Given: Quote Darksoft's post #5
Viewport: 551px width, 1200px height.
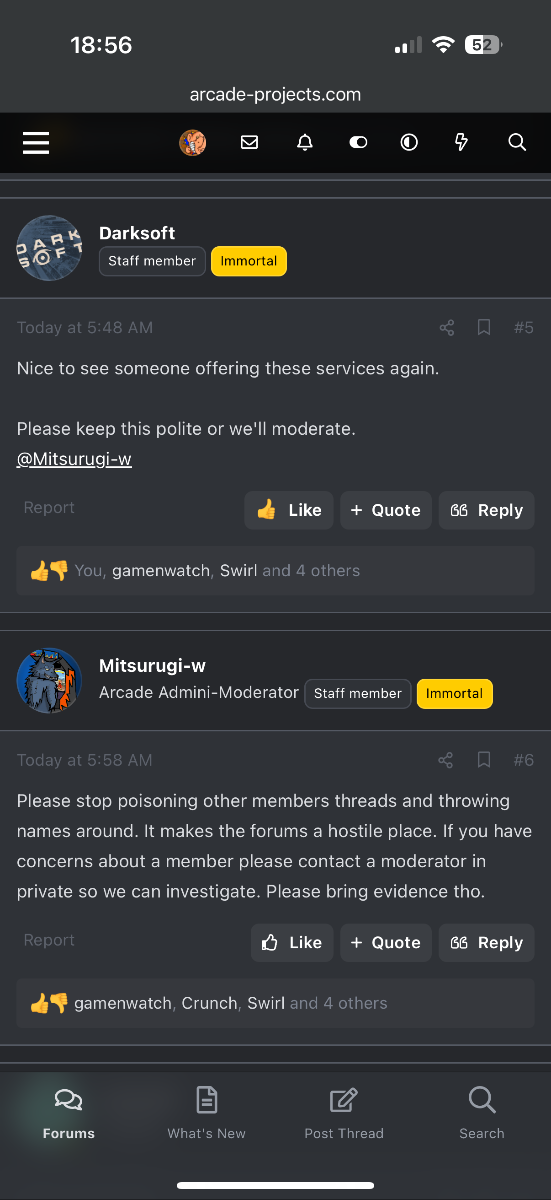Looking at the screenshot, I should tap(386, 510).
